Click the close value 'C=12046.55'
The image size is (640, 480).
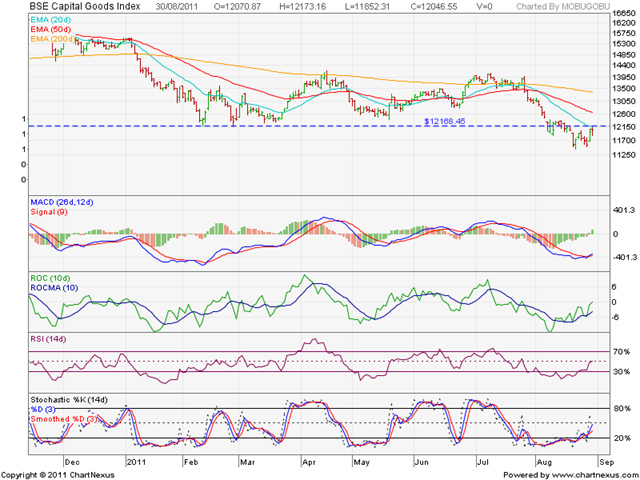(x=433, y=6)
